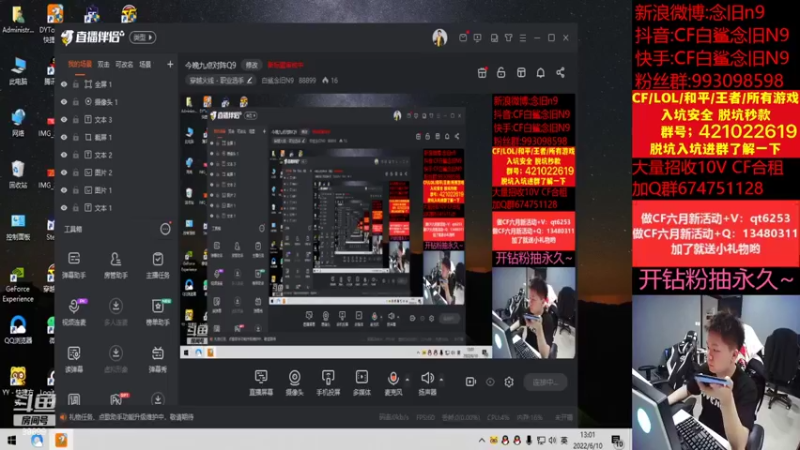Open the dropdown pill beside 直播伴侣 logo
The height and width of the screenshot is (450, 800).
[x=143, y=37]
